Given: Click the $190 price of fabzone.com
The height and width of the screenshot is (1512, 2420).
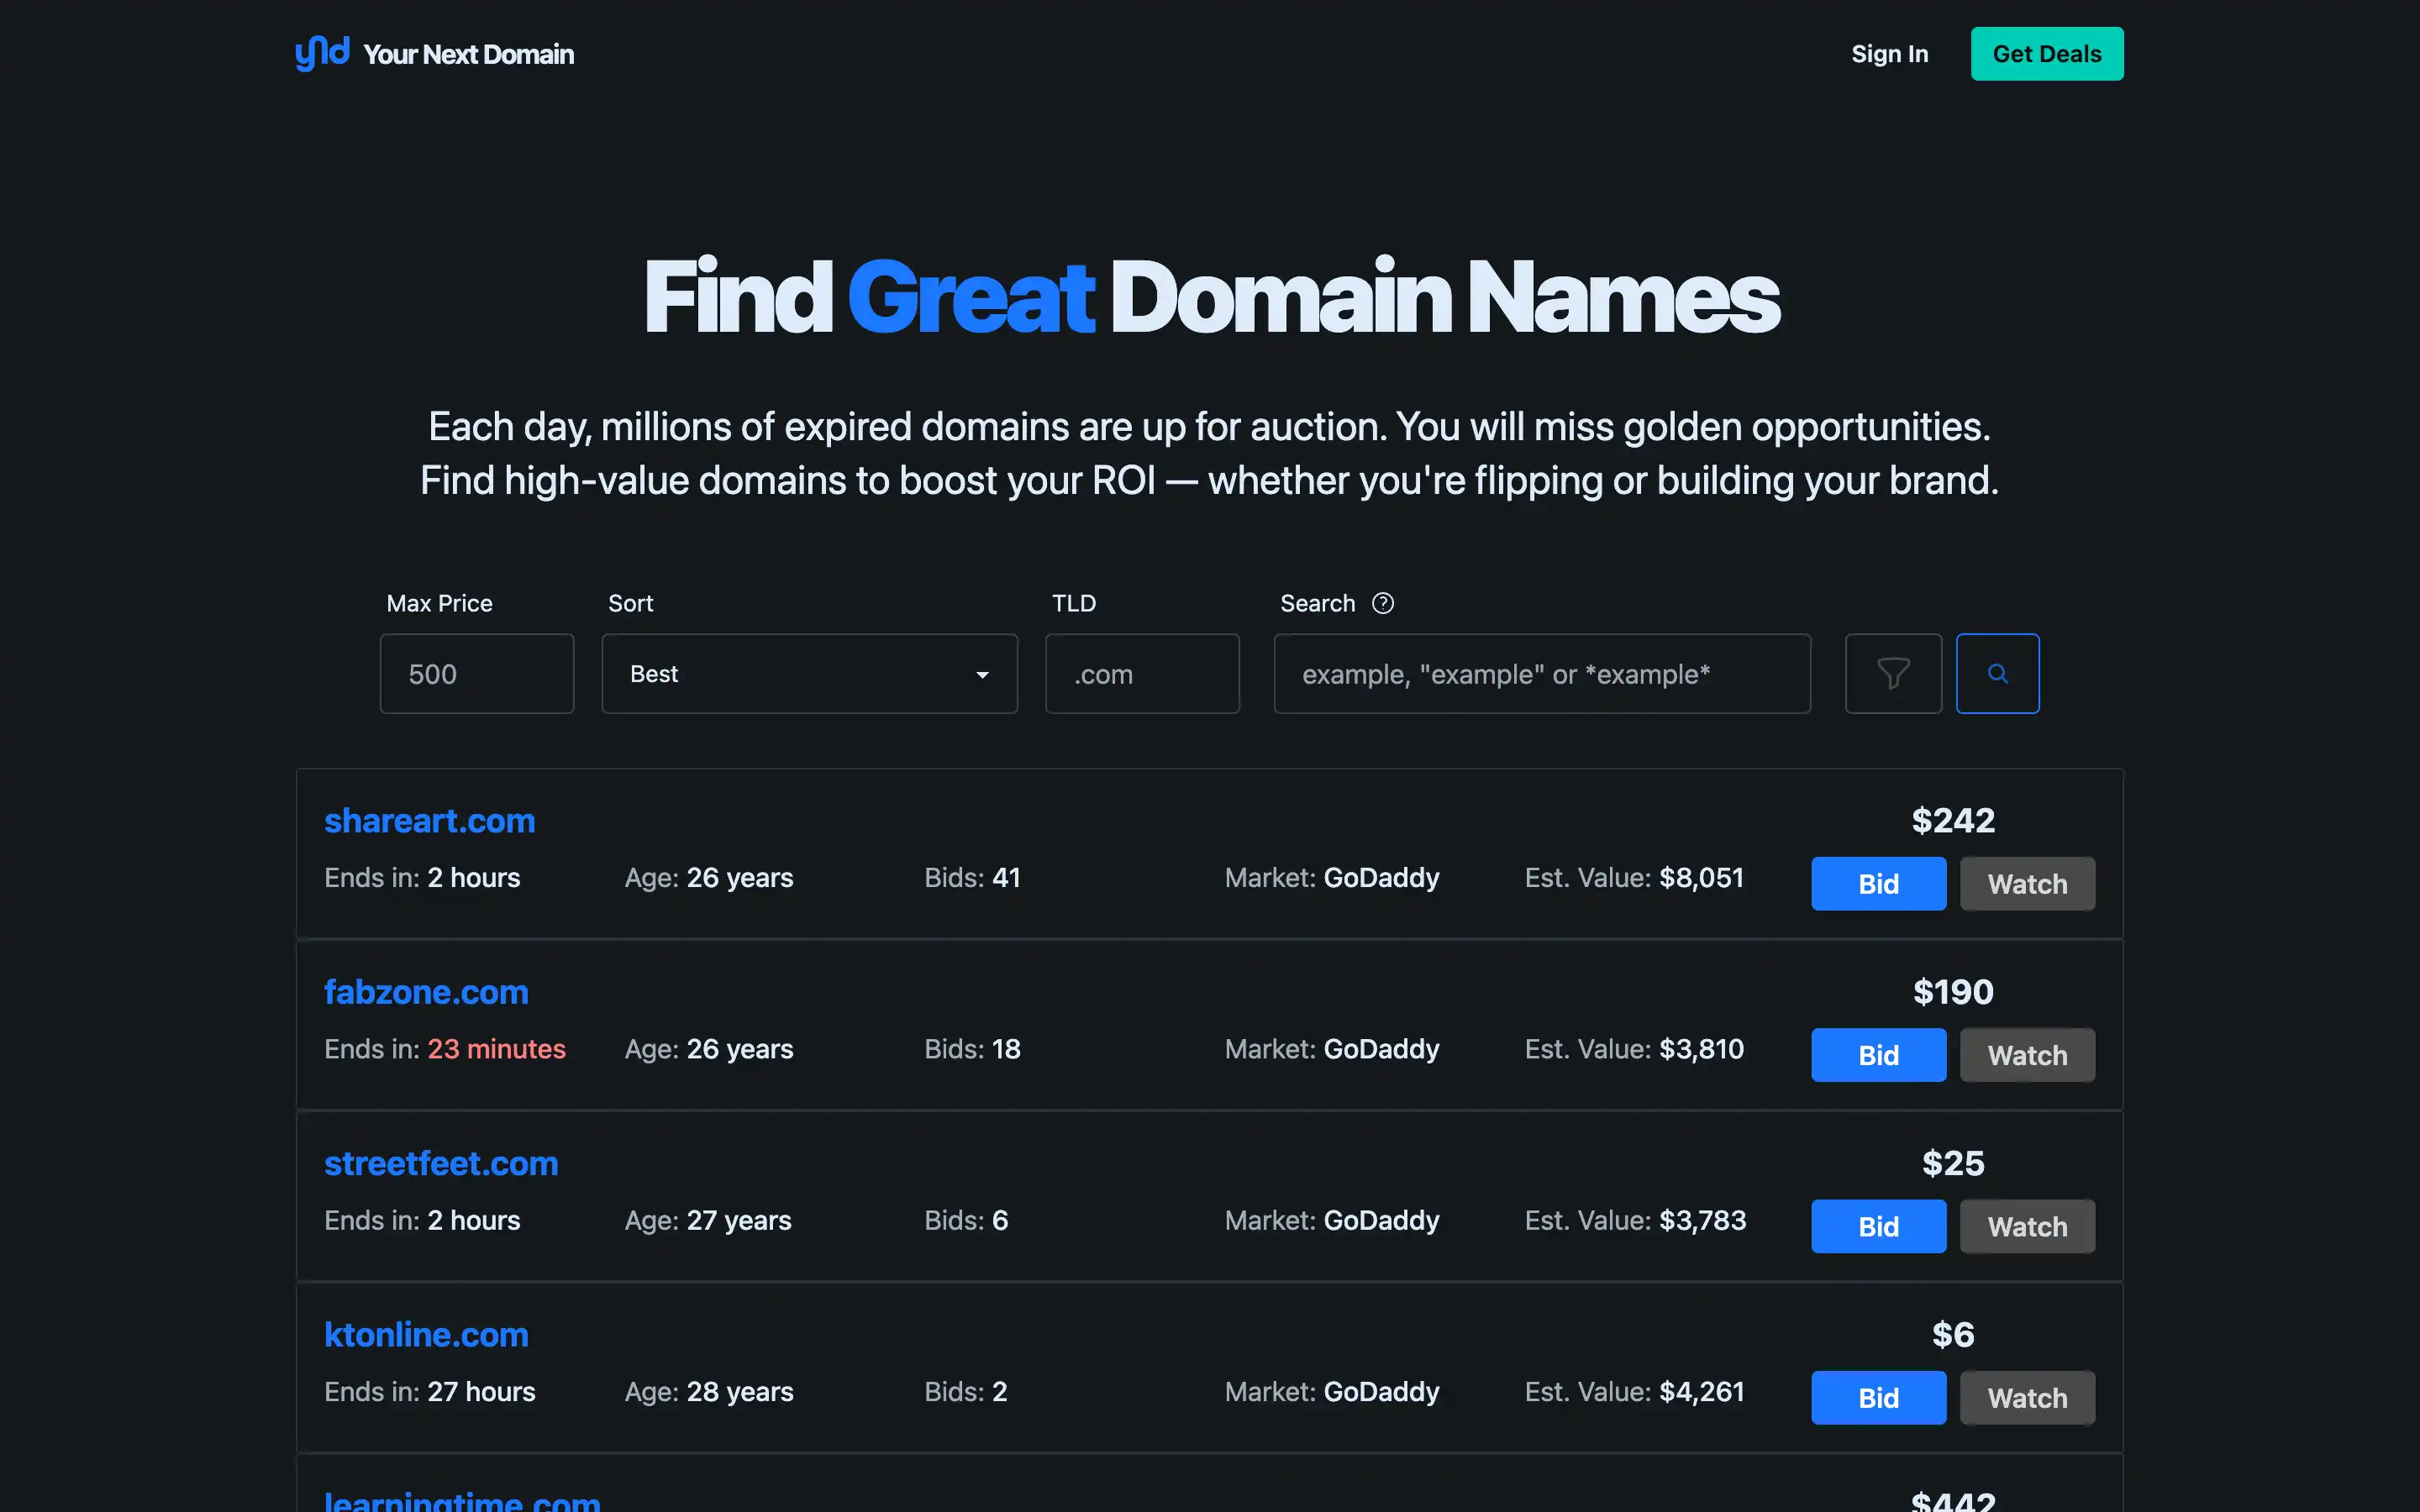Looking at the screenshot, I should [x=1953, y=991].
